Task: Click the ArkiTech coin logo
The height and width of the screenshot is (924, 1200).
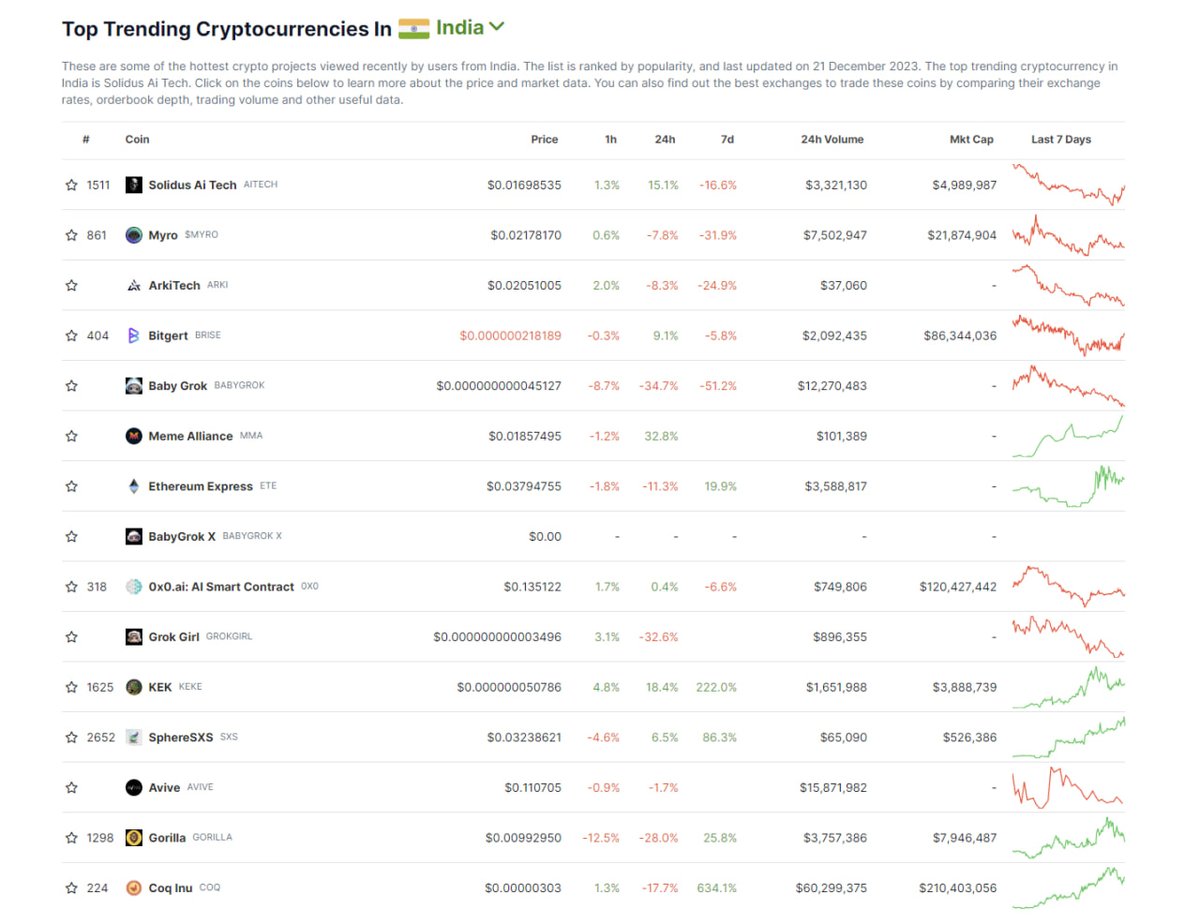Action: [x=134, y=285]
